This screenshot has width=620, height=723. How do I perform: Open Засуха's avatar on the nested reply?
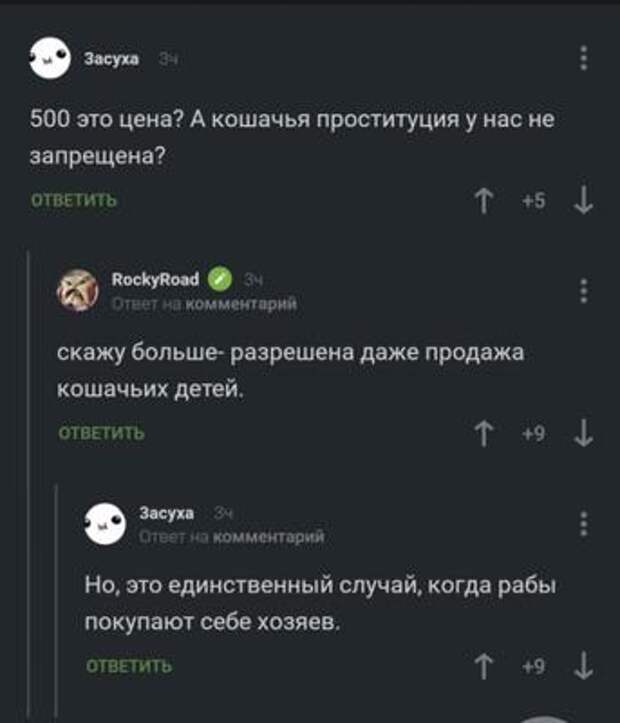pyautogui.click(x=105, y=524)
